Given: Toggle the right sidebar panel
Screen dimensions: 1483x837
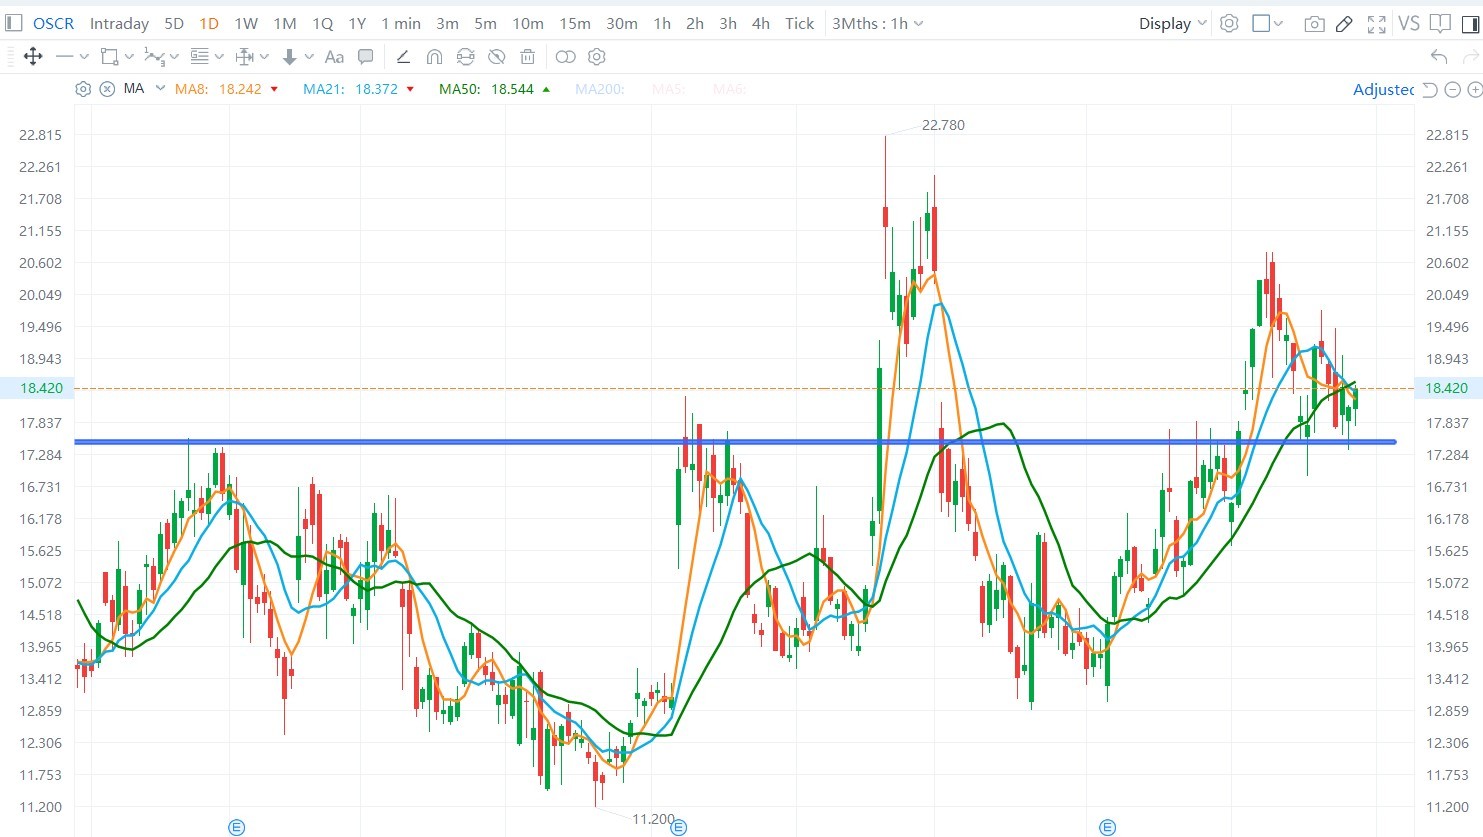Looking at the screenshot, I should tap(1468, 23).
